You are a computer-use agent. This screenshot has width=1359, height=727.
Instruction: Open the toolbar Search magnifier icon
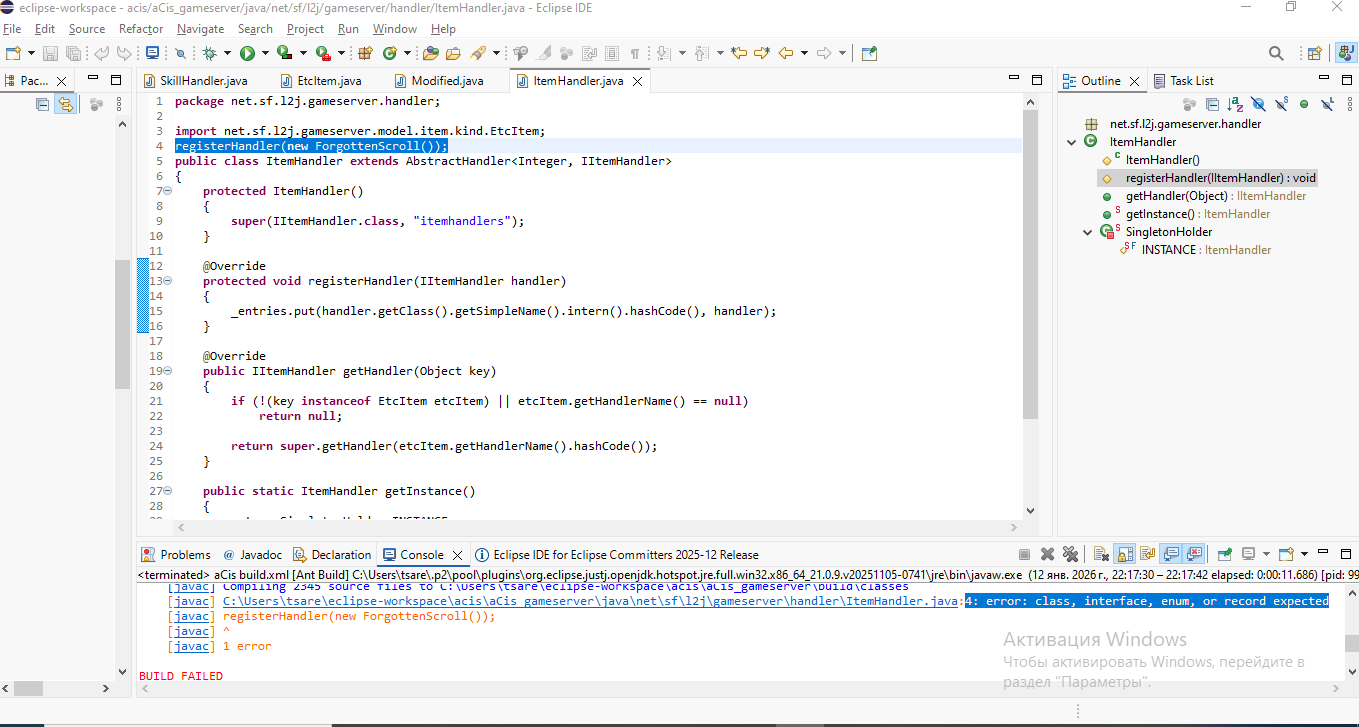click(1276, 53)
